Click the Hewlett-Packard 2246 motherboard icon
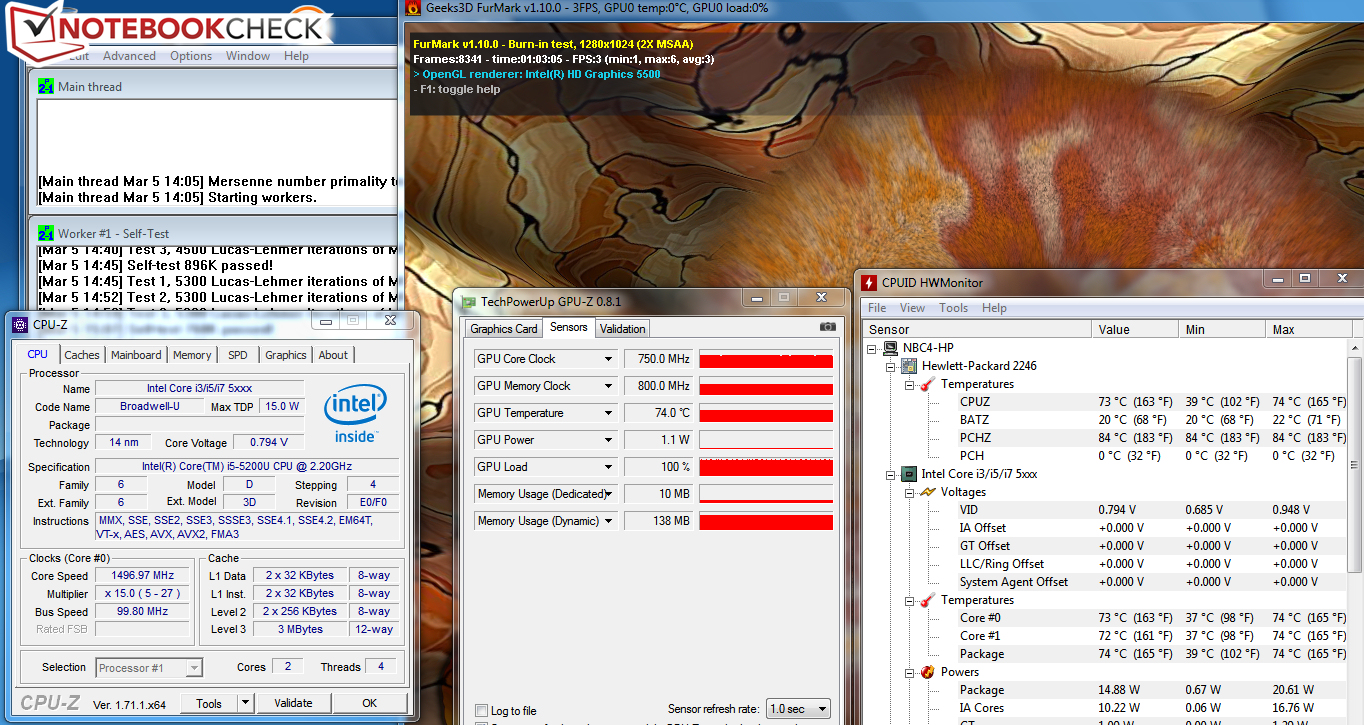1364x725 pixels. [x=910, y=366]
